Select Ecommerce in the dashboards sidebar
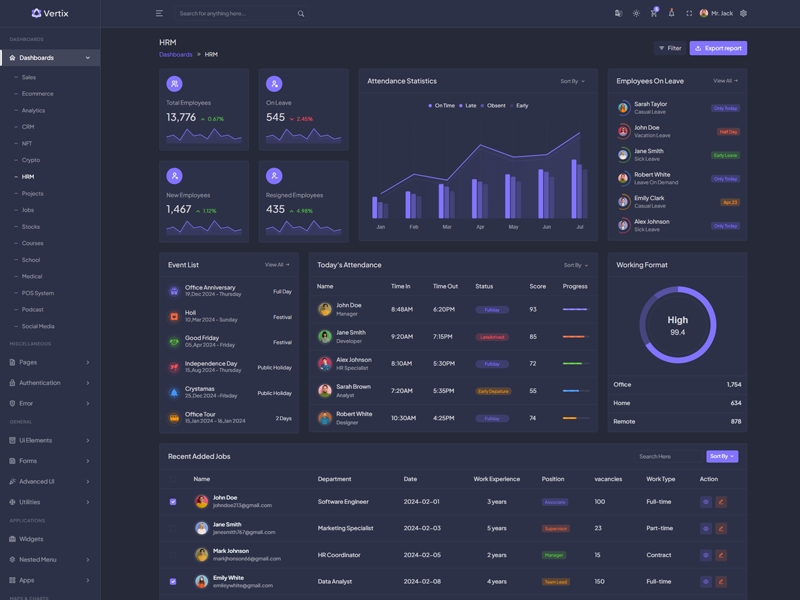Screen dimensions: 800x600 coord(37,94)
